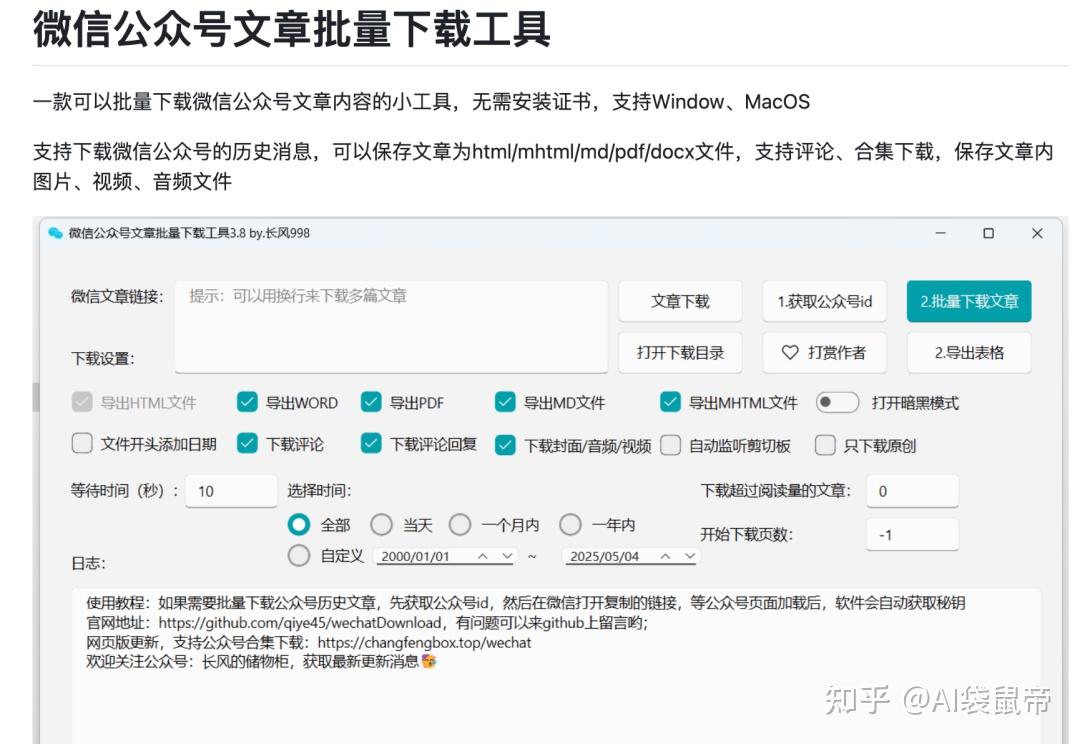Click the down arrow on the 2000/01/01 date
The width and height of the screenshot is (1080, 744).
coord(508,556)
